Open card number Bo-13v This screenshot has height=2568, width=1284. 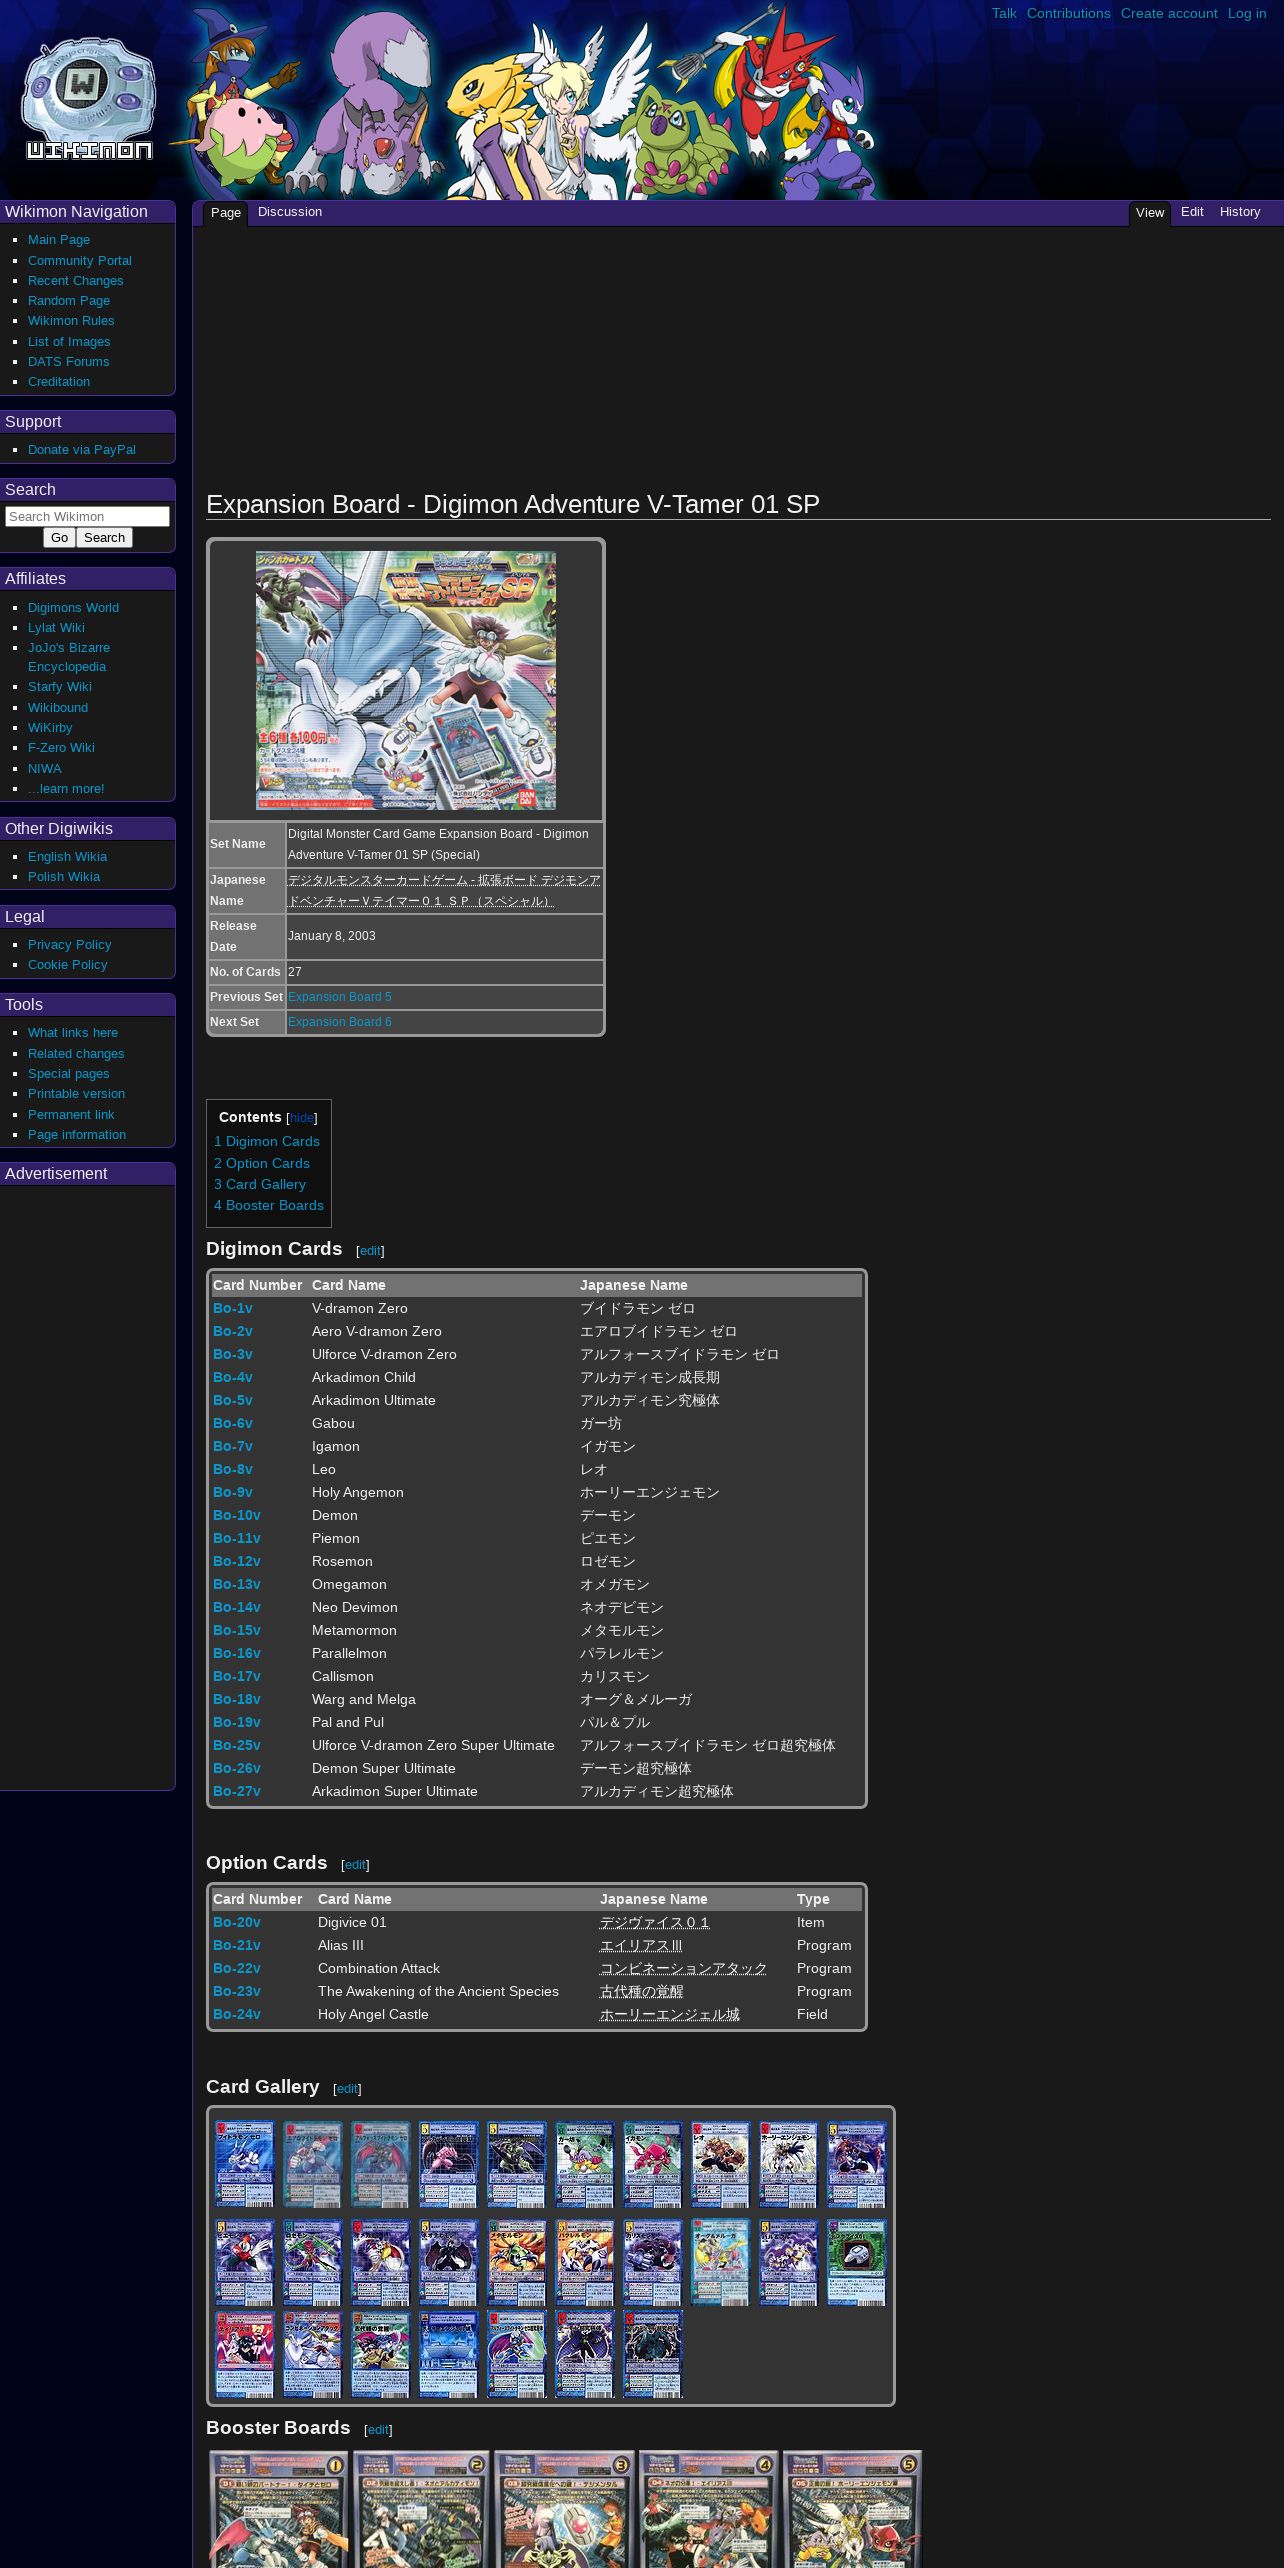237,1584
